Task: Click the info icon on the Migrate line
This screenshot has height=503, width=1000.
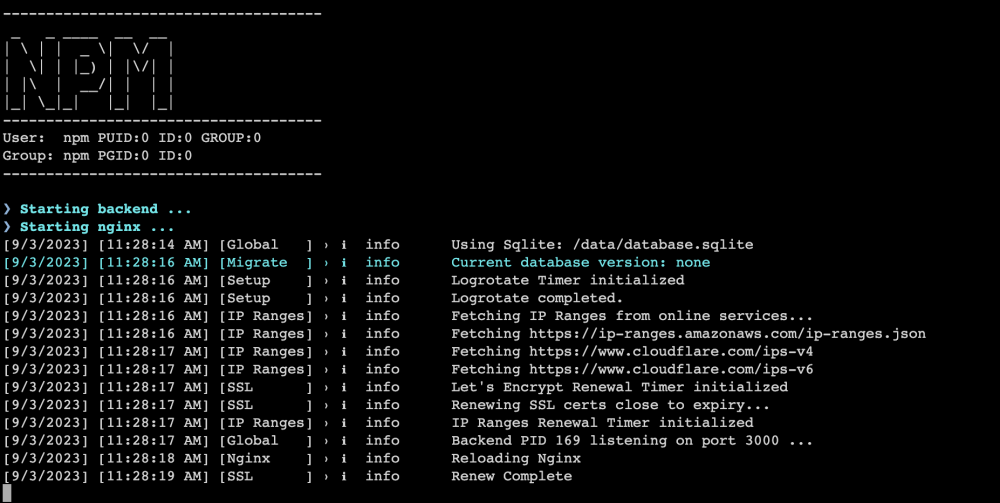Action: click(344, 263)
